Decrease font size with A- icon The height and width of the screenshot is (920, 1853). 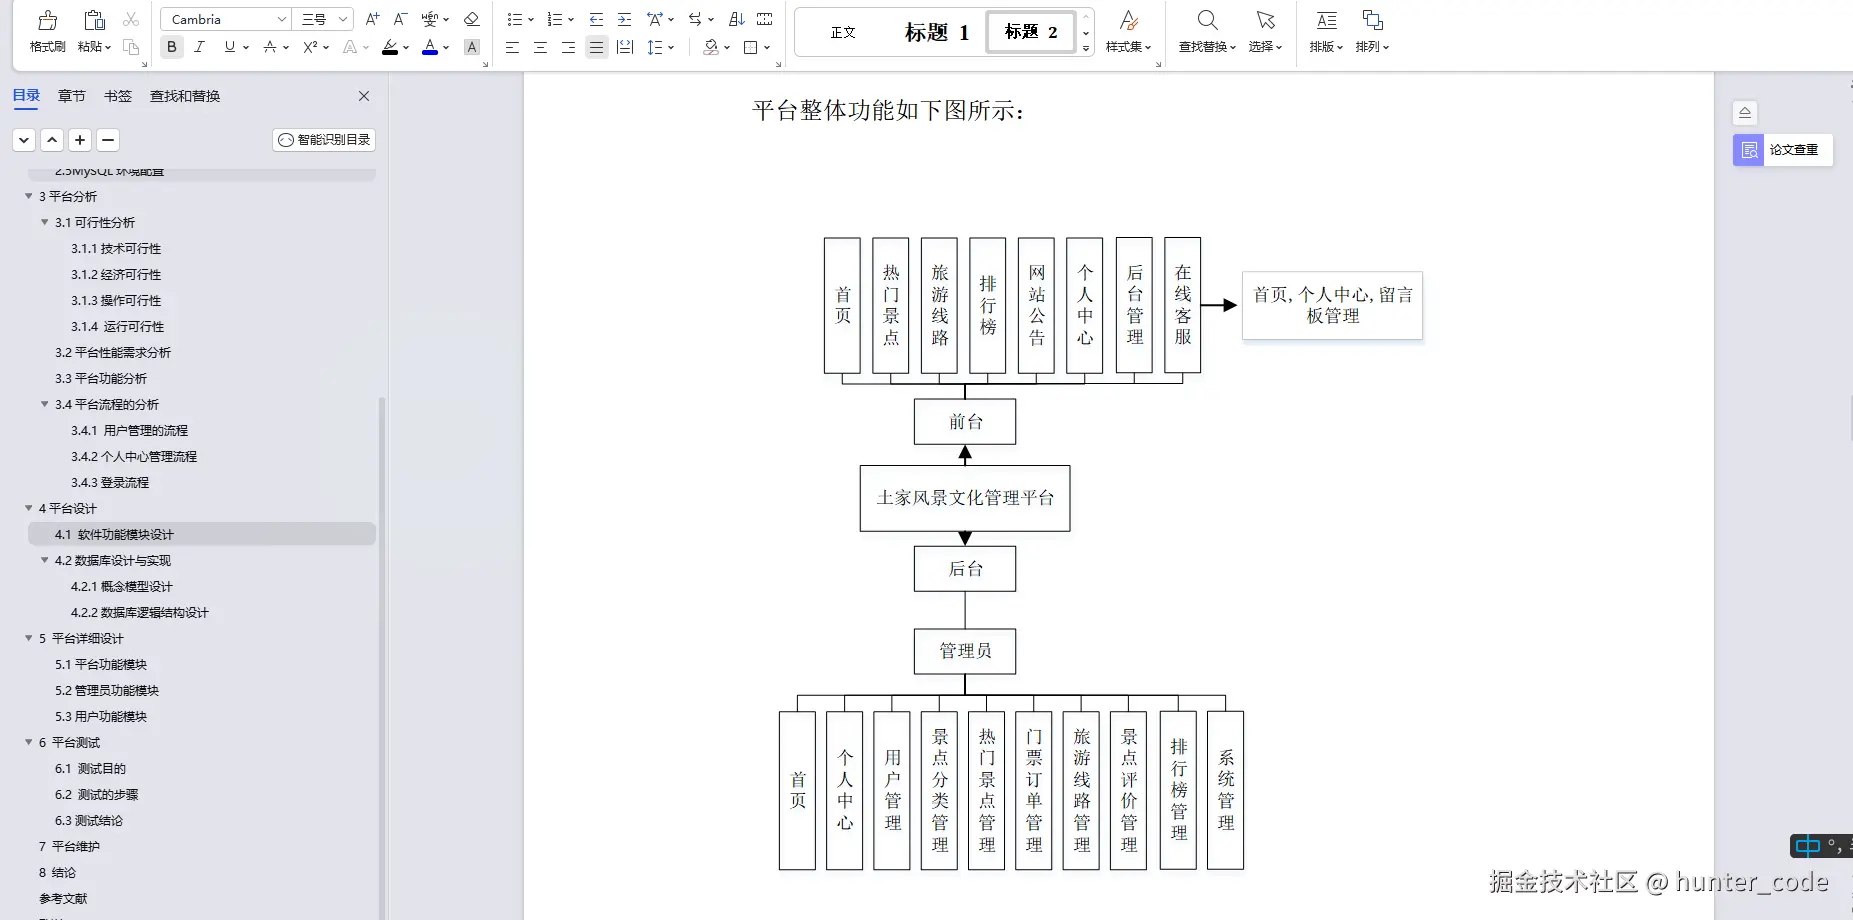coord(400,19)
